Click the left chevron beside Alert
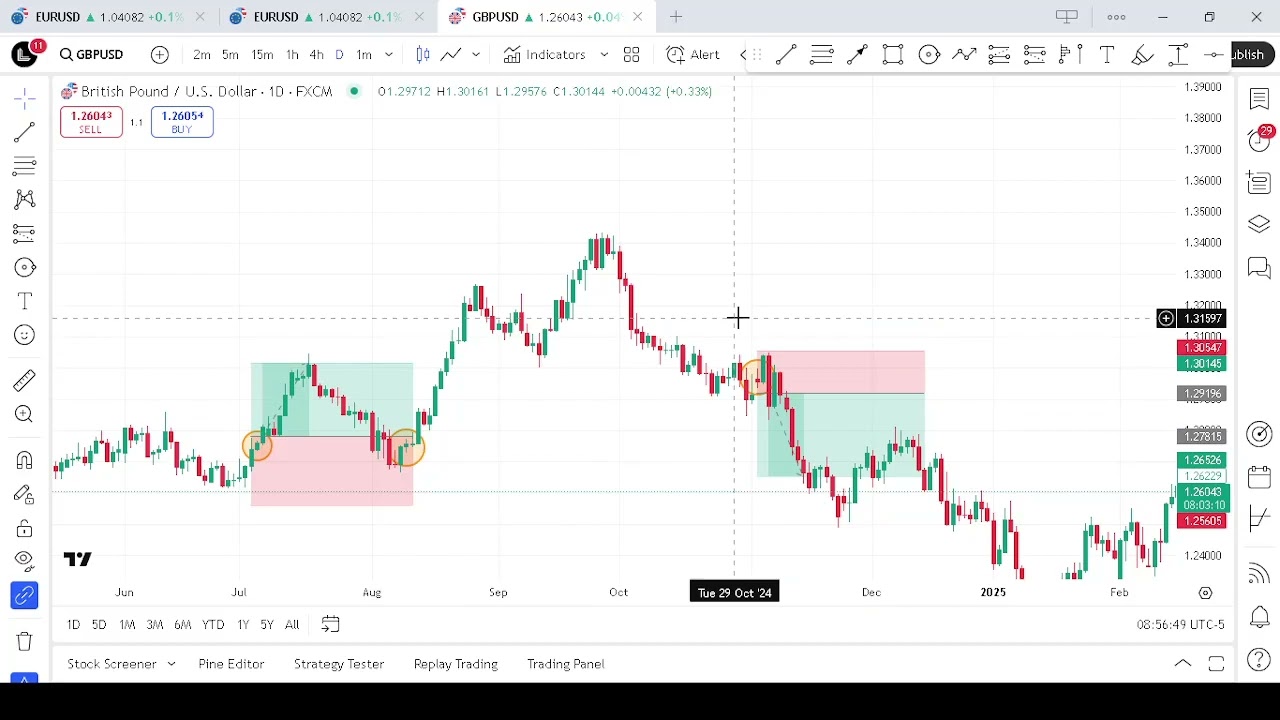 (x=743, y=55)
